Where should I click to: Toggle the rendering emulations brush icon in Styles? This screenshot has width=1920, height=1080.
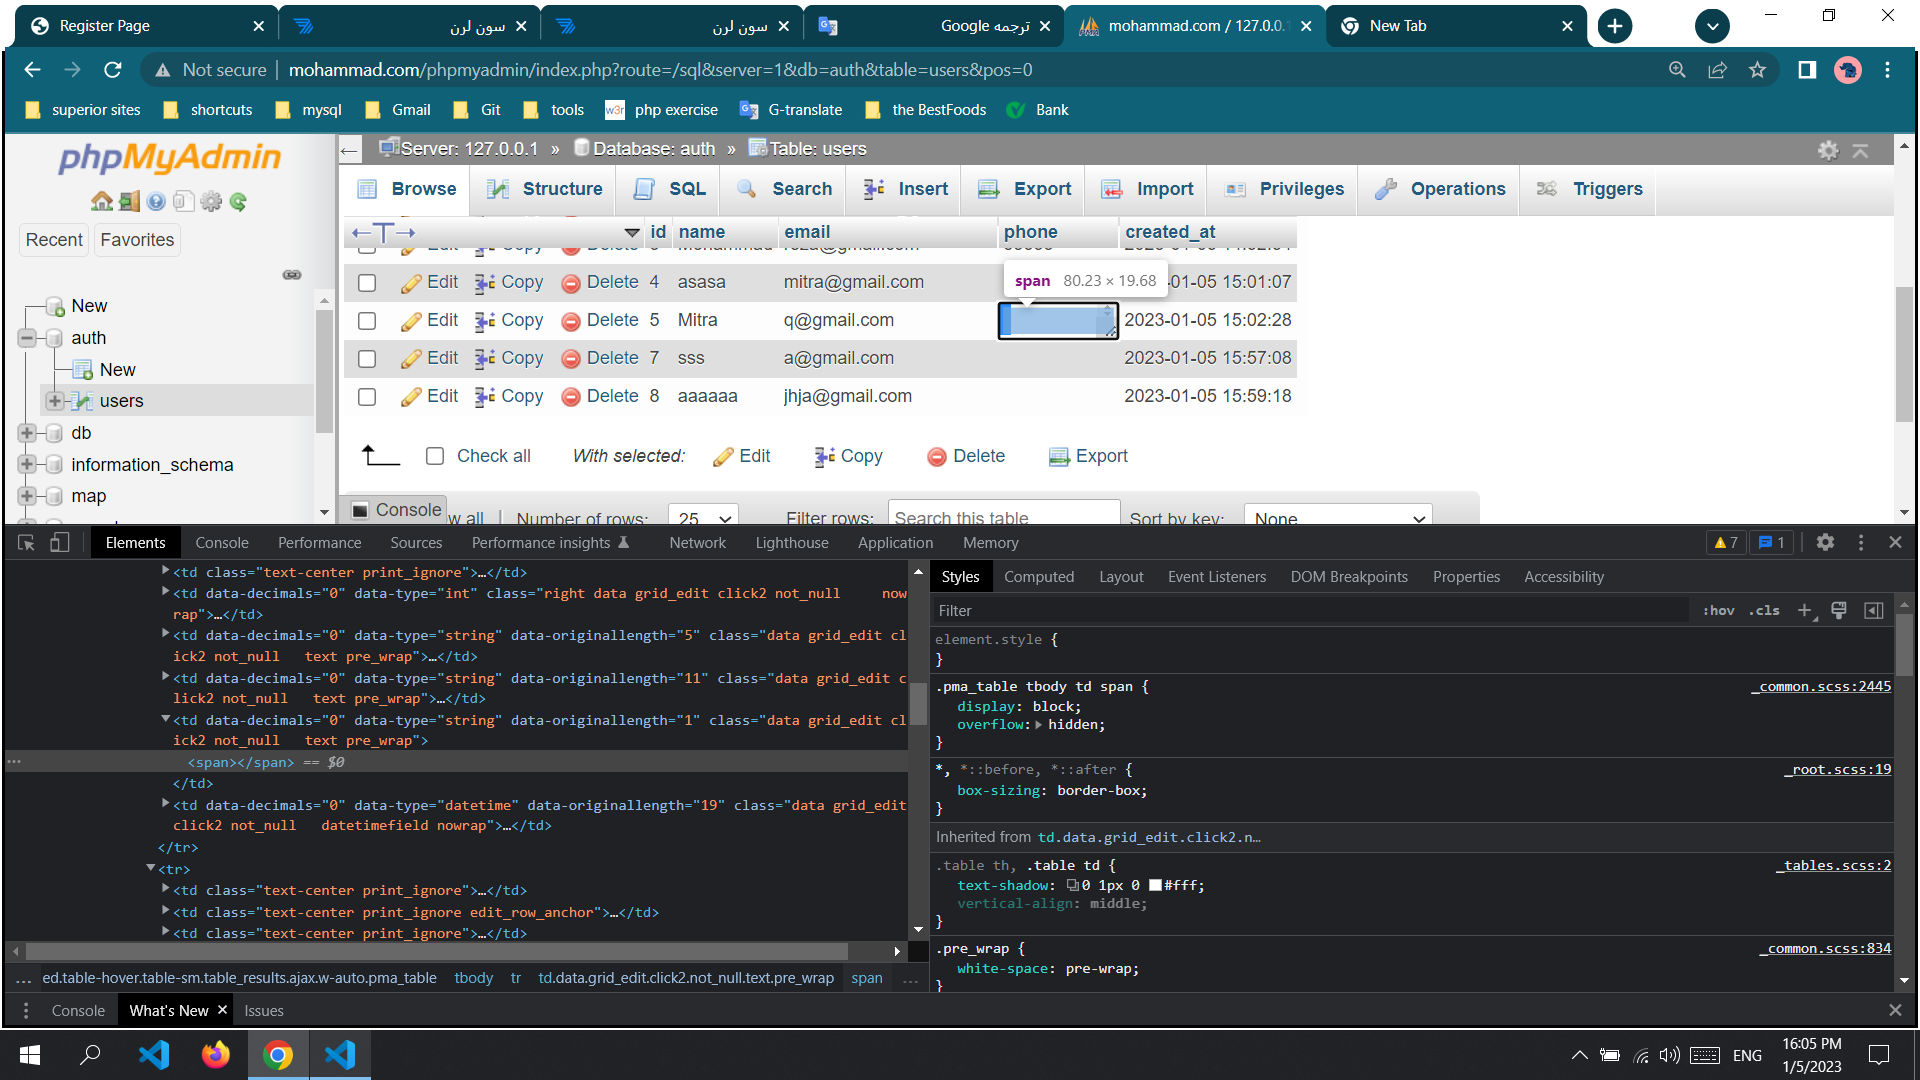click(1839, 610)
